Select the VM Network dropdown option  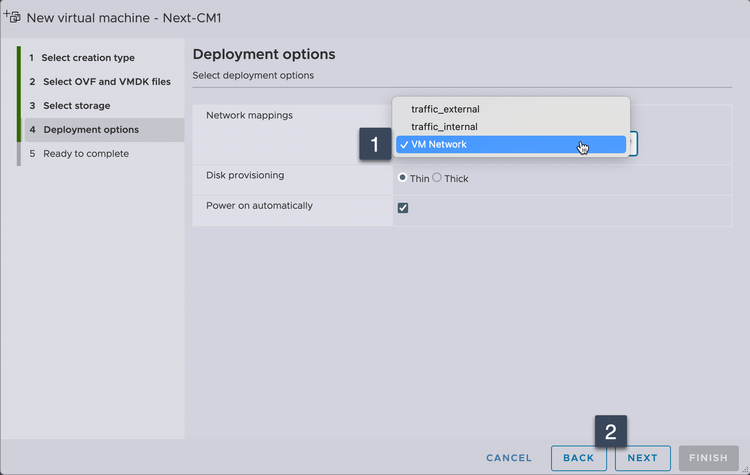click(x=439, y=145)
